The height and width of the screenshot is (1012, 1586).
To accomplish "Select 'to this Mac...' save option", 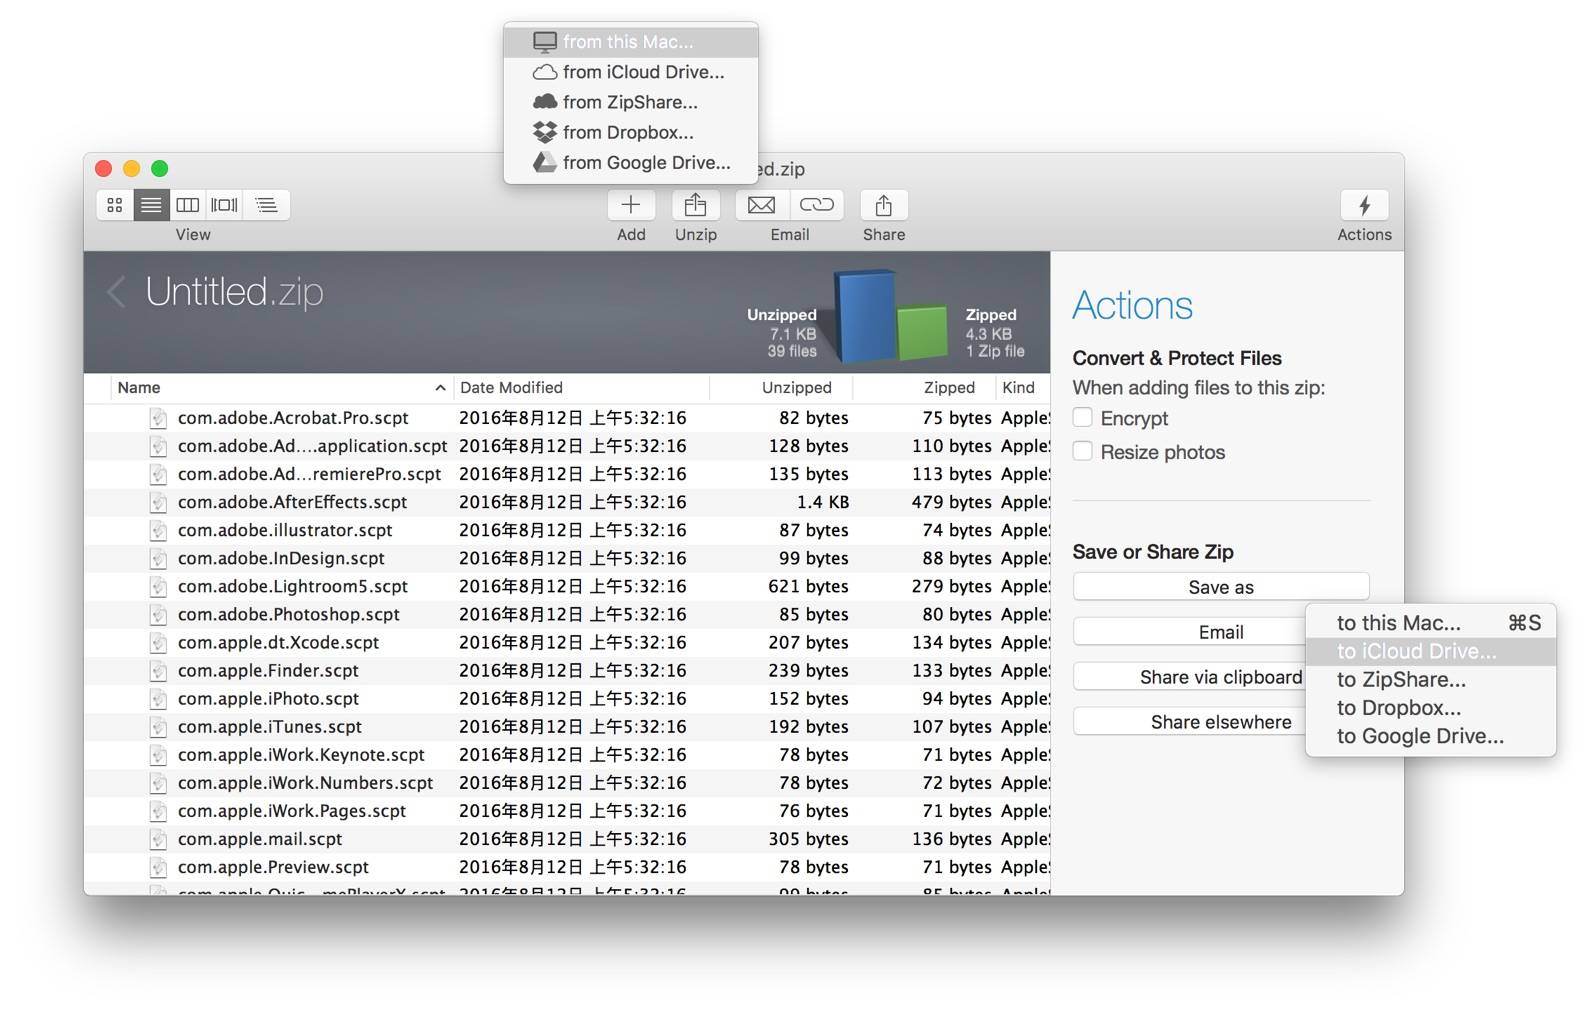I will click(1431, 623).
